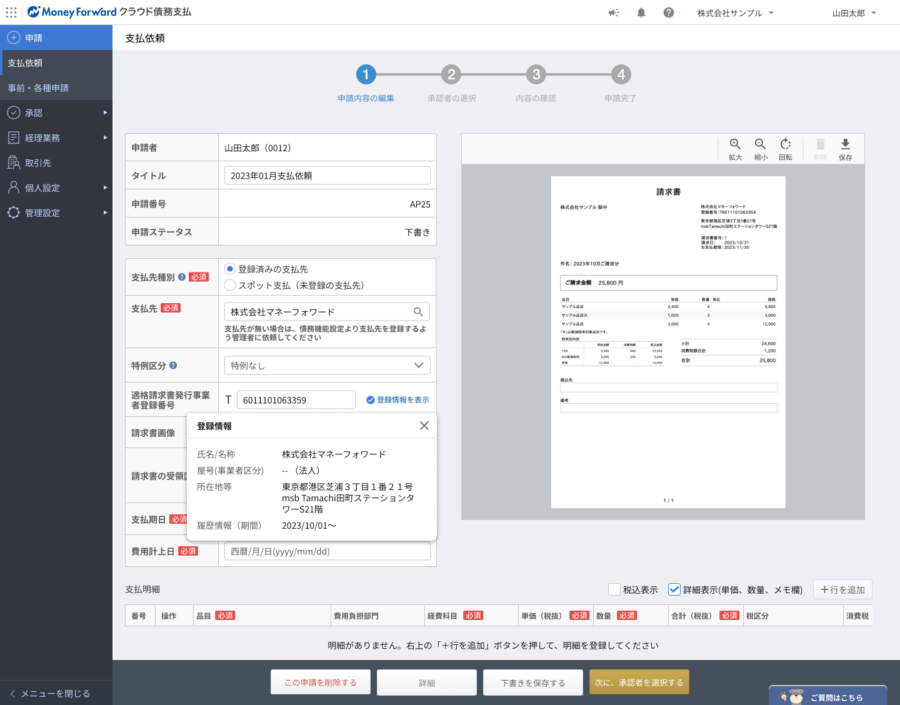Uncheck the 詳細表示 checkbox
This screenshot has width=900, height=705.
tap(674, 590)
